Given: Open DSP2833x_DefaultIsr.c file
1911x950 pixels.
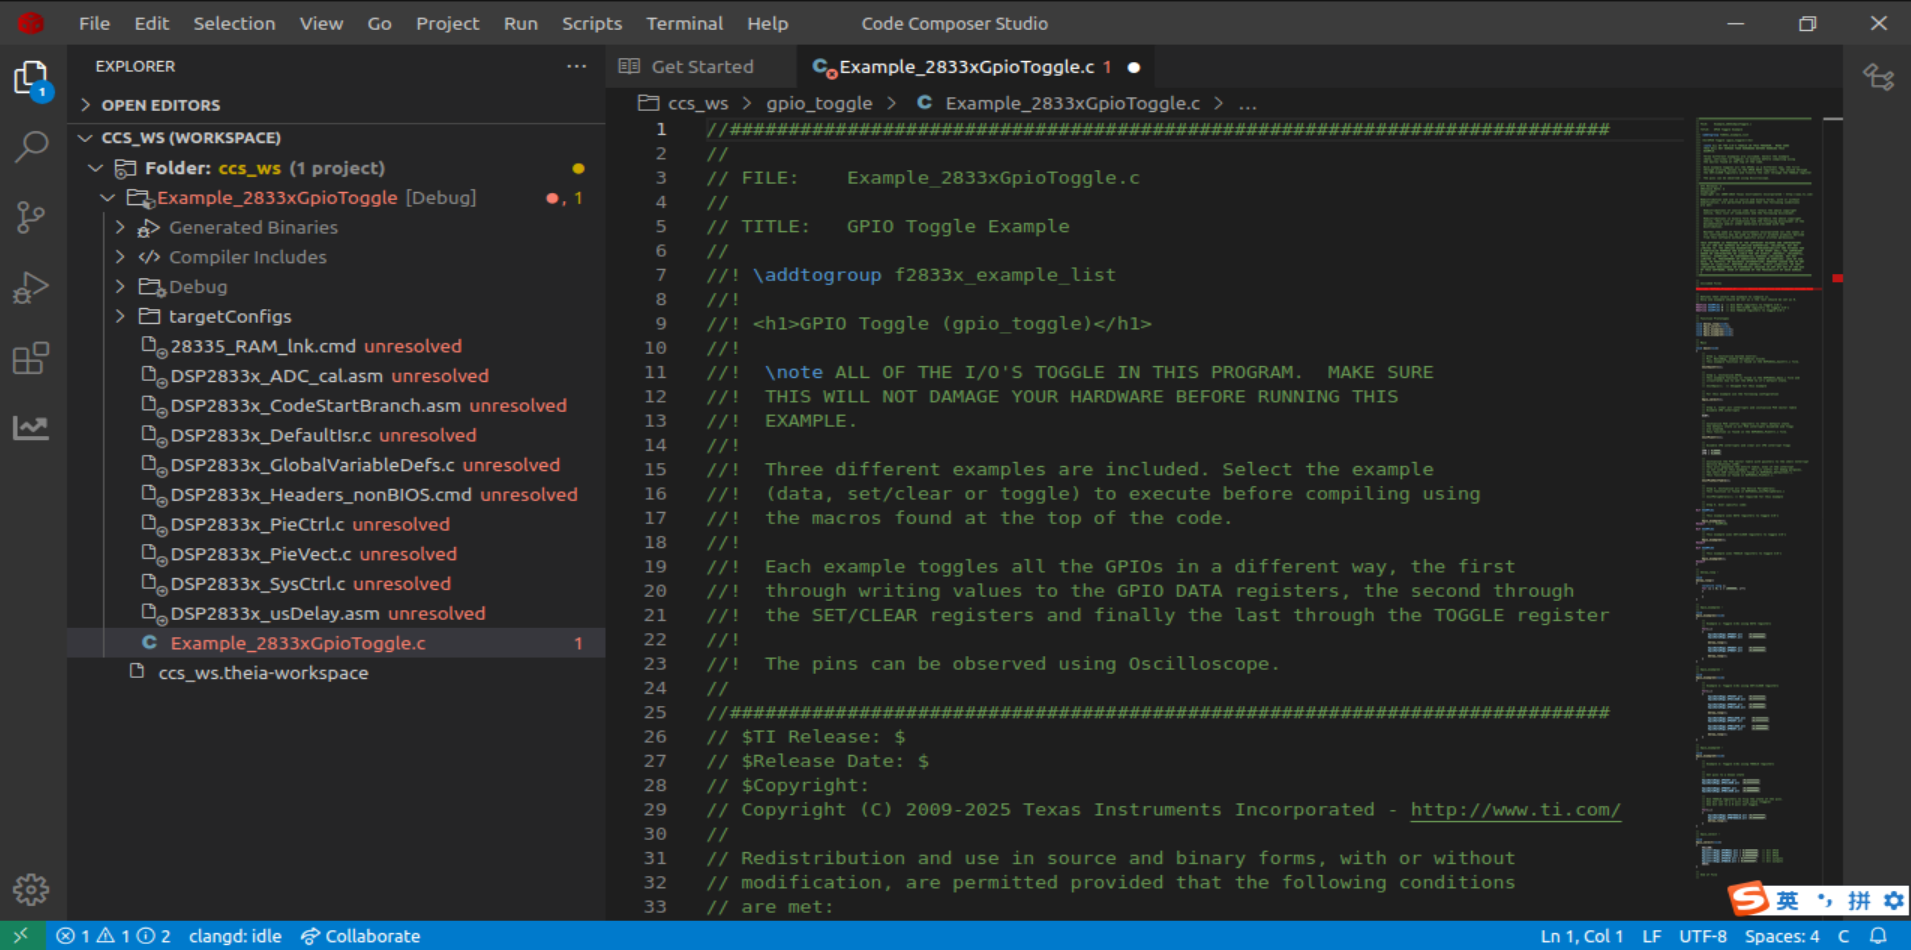Looking at the screenshot, I should (271, 435).
